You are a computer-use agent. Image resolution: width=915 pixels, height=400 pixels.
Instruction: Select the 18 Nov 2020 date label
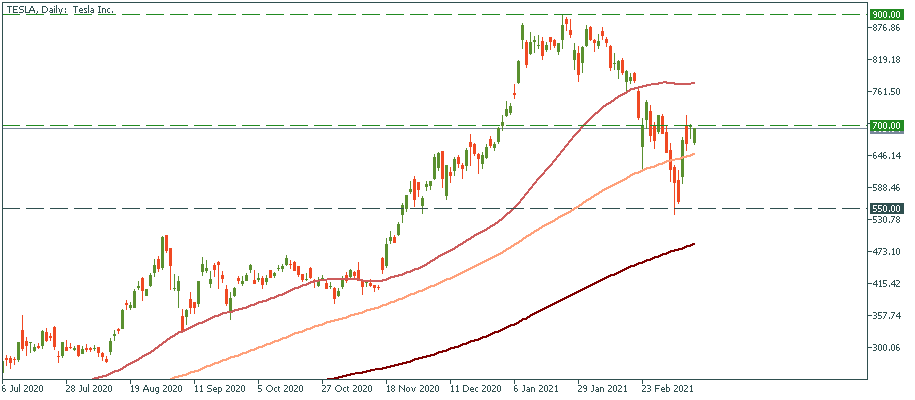[x=412, y=388]
